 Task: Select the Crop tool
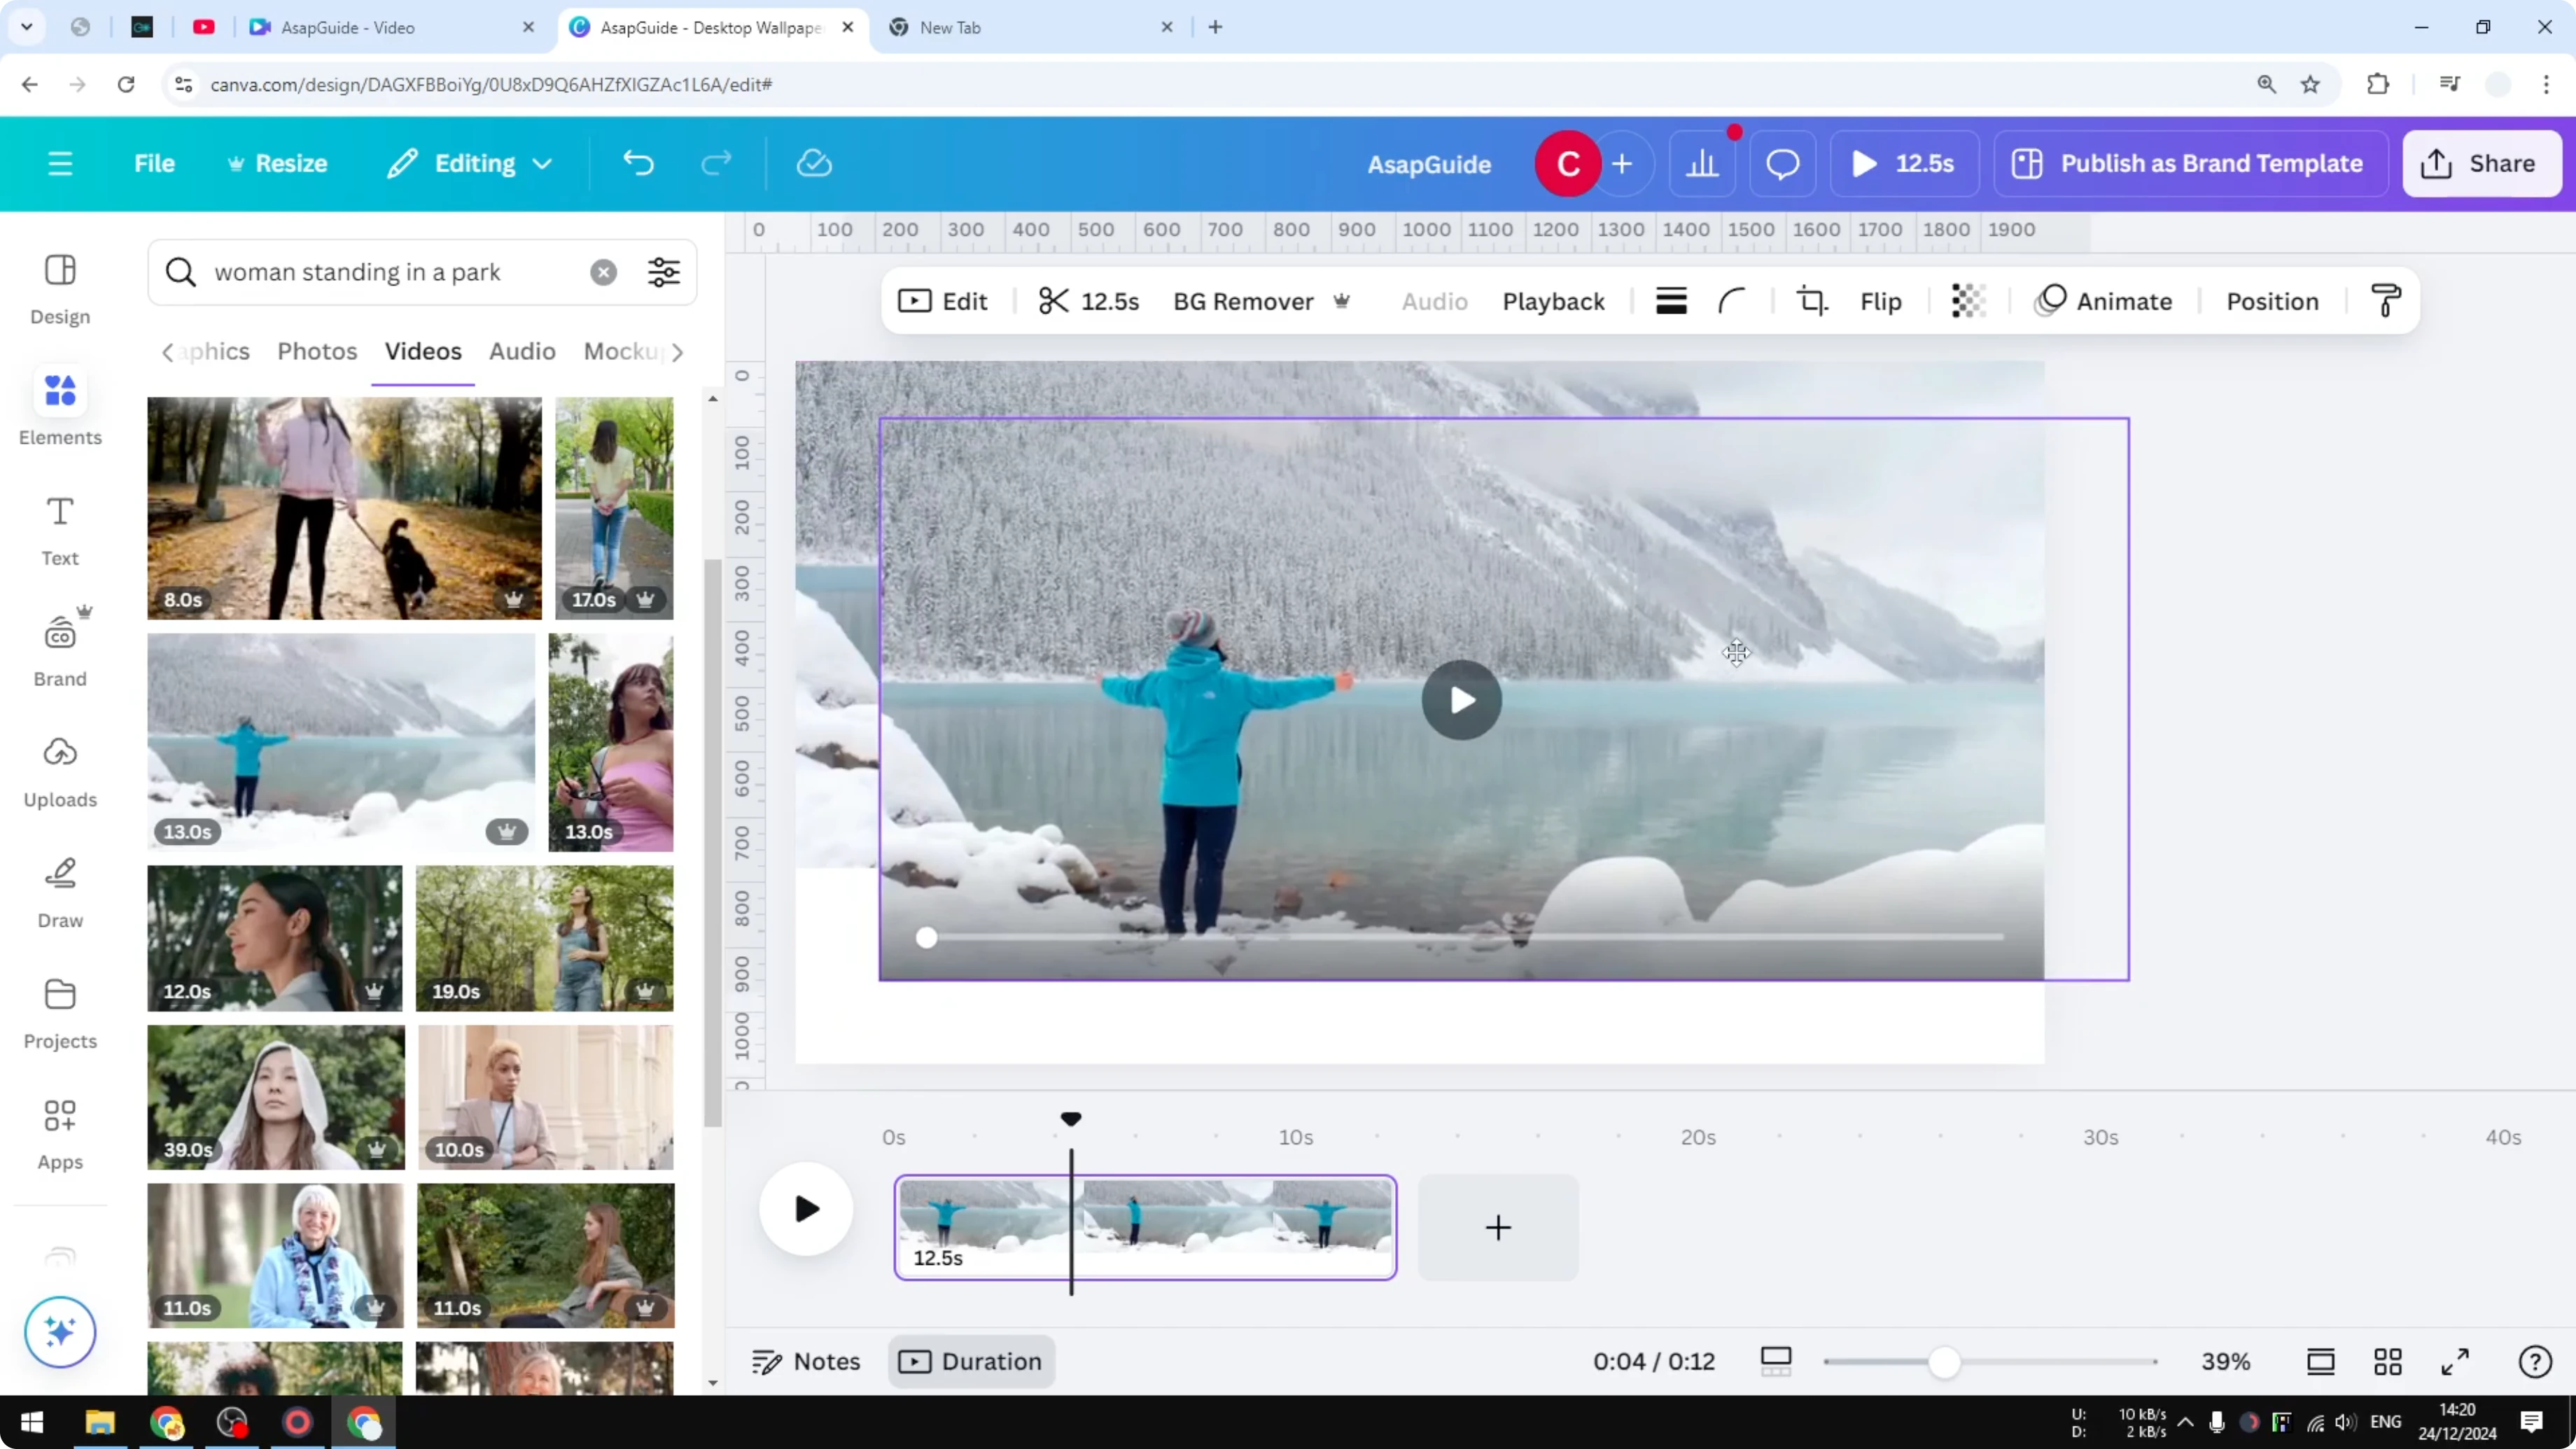coord(1812,300)
